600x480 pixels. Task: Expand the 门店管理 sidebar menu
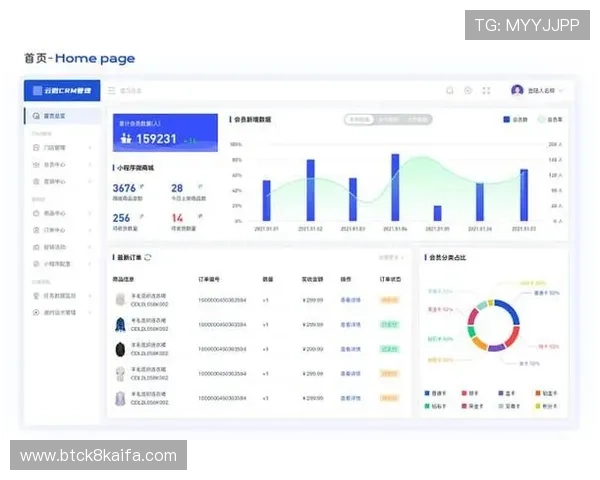point(55,147)
